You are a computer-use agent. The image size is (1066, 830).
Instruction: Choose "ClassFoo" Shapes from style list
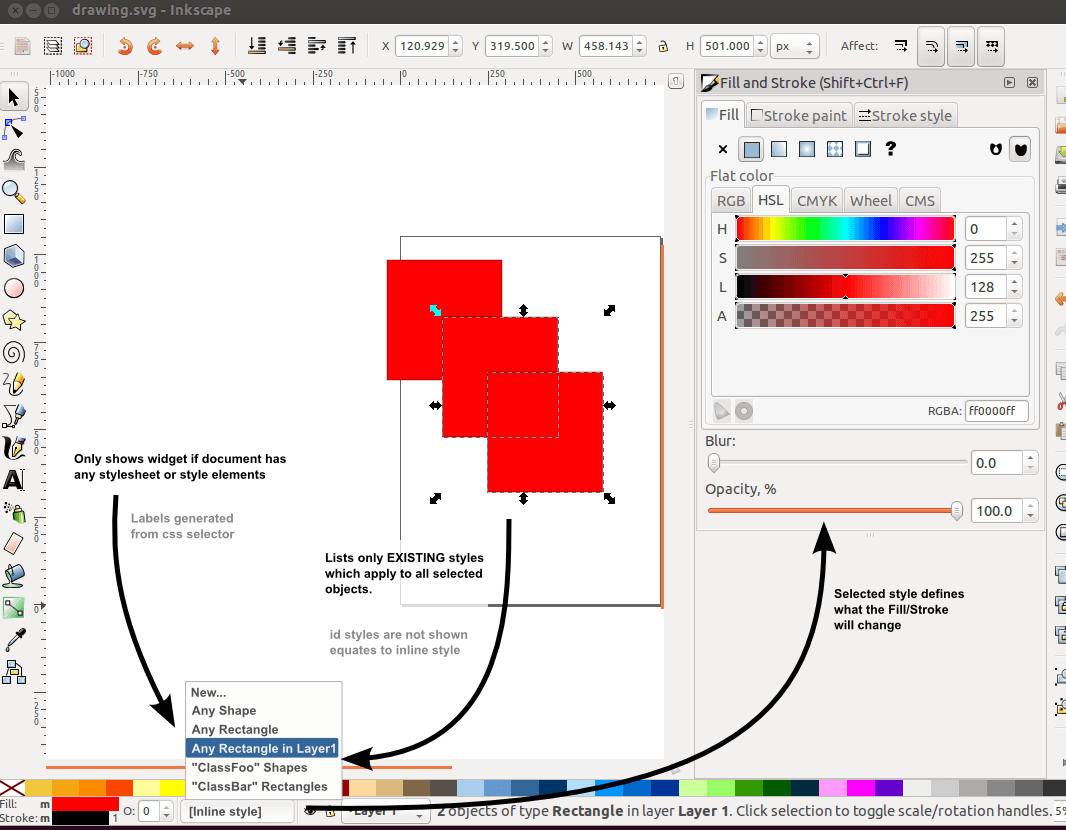coord(249,767)
